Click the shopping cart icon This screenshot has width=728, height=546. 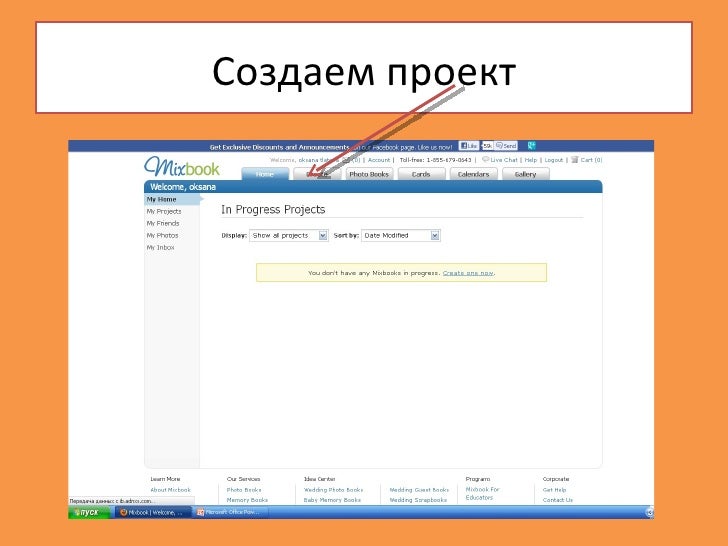click(x=575, y=159)
